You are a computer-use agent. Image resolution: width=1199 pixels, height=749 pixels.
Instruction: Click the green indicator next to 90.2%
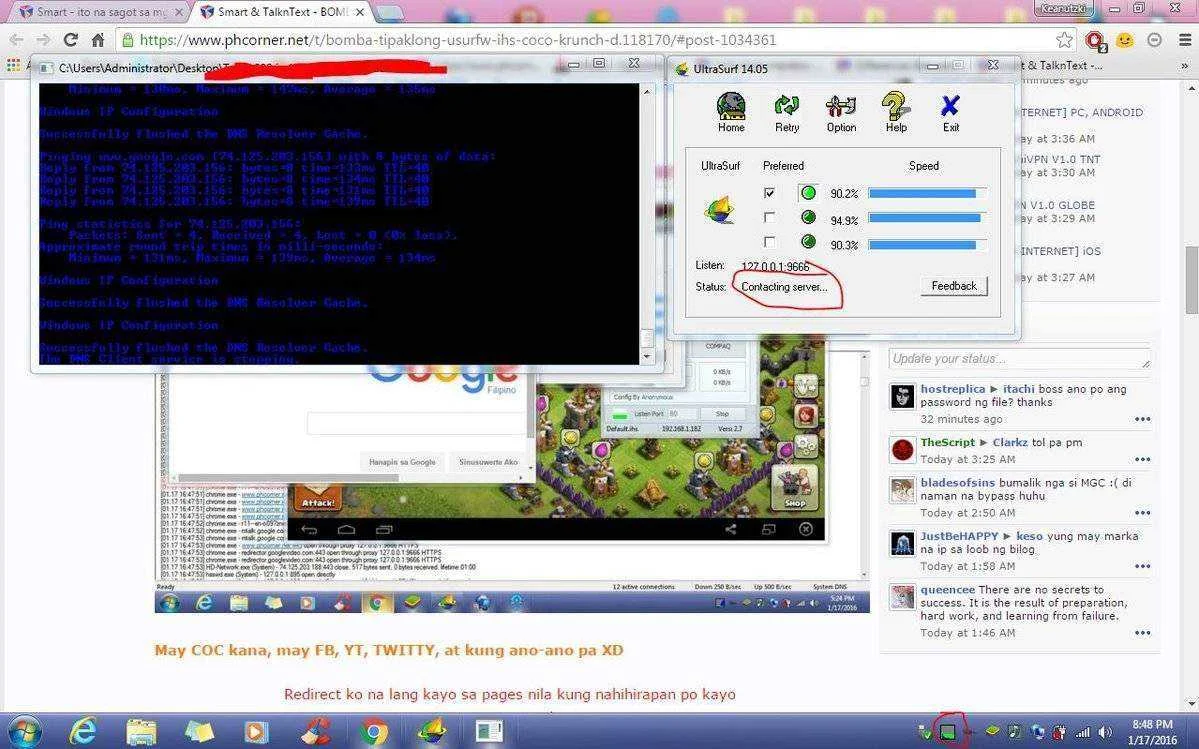point(807,193)
